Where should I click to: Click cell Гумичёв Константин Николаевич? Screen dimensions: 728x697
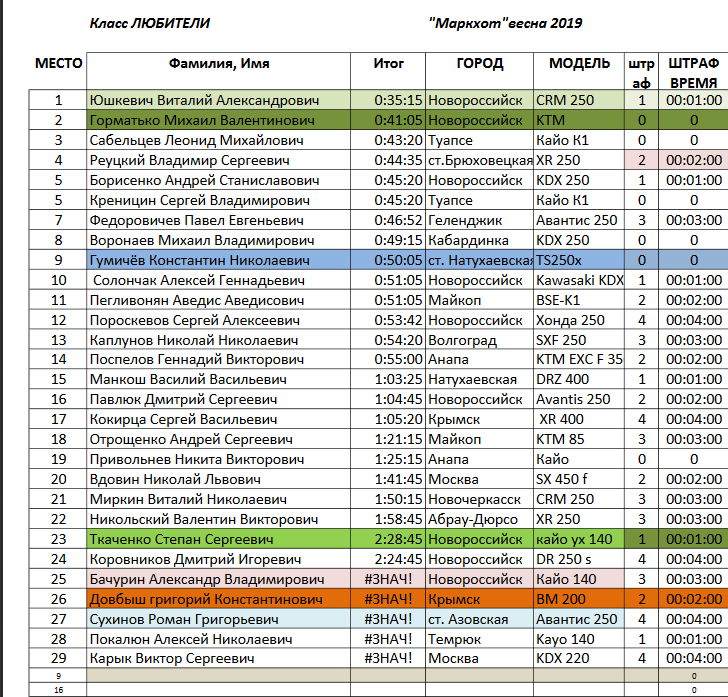coord(219,260)
